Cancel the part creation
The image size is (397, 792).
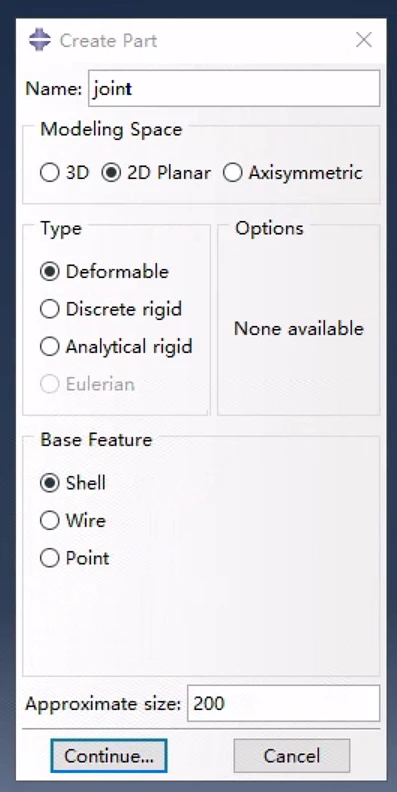(291, 756)
